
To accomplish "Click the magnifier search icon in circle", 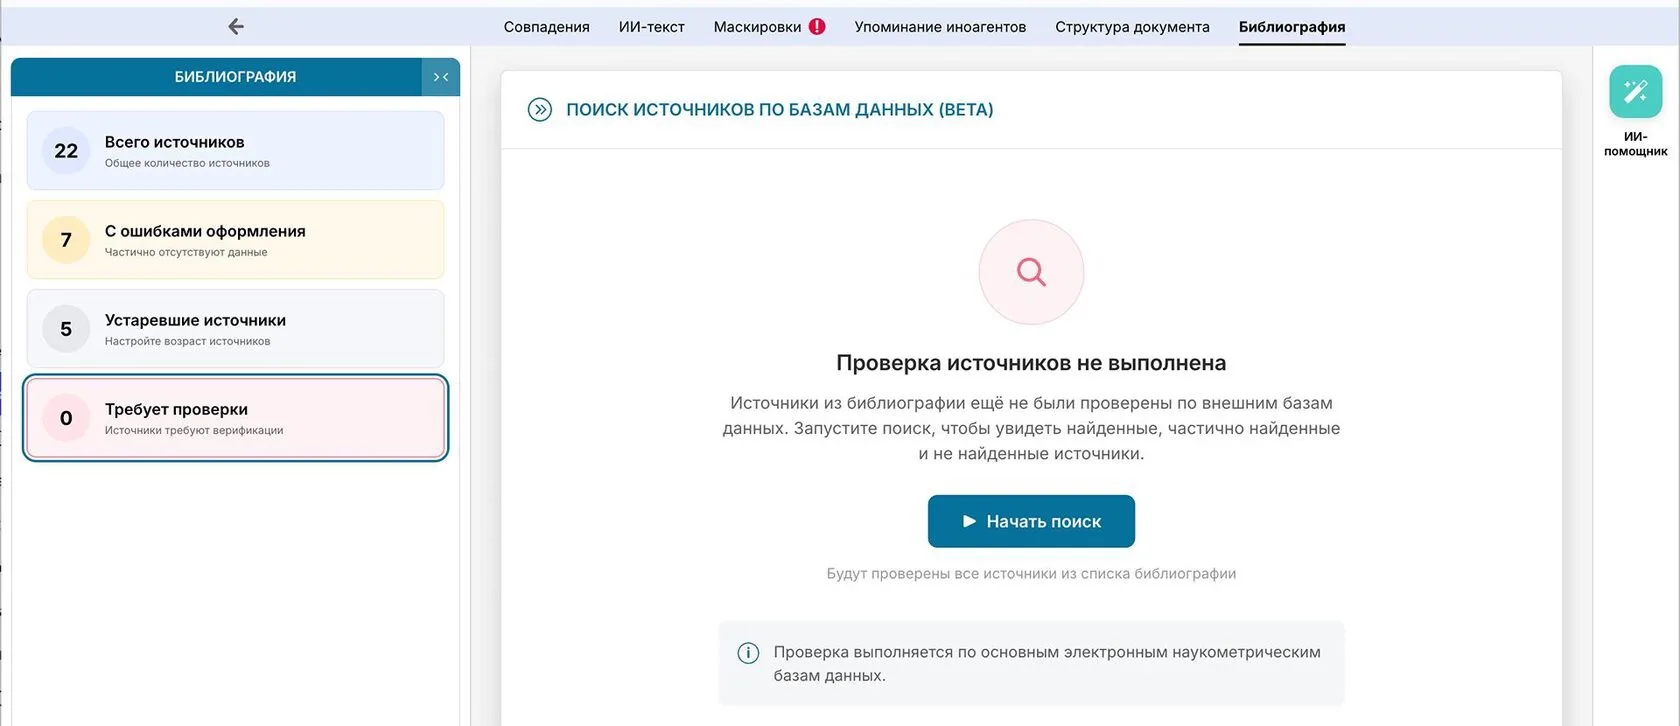I will pyautogui.click(x=1031, y=272).
